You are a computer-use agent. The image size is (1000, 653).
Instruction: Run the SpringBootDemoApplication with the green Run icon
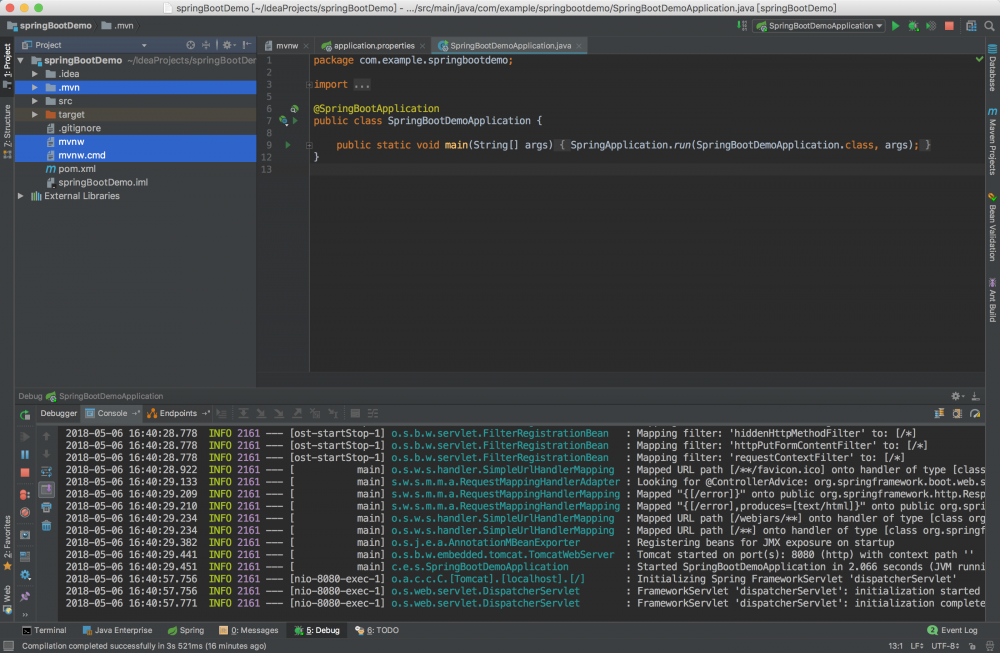tap(896, 25)
